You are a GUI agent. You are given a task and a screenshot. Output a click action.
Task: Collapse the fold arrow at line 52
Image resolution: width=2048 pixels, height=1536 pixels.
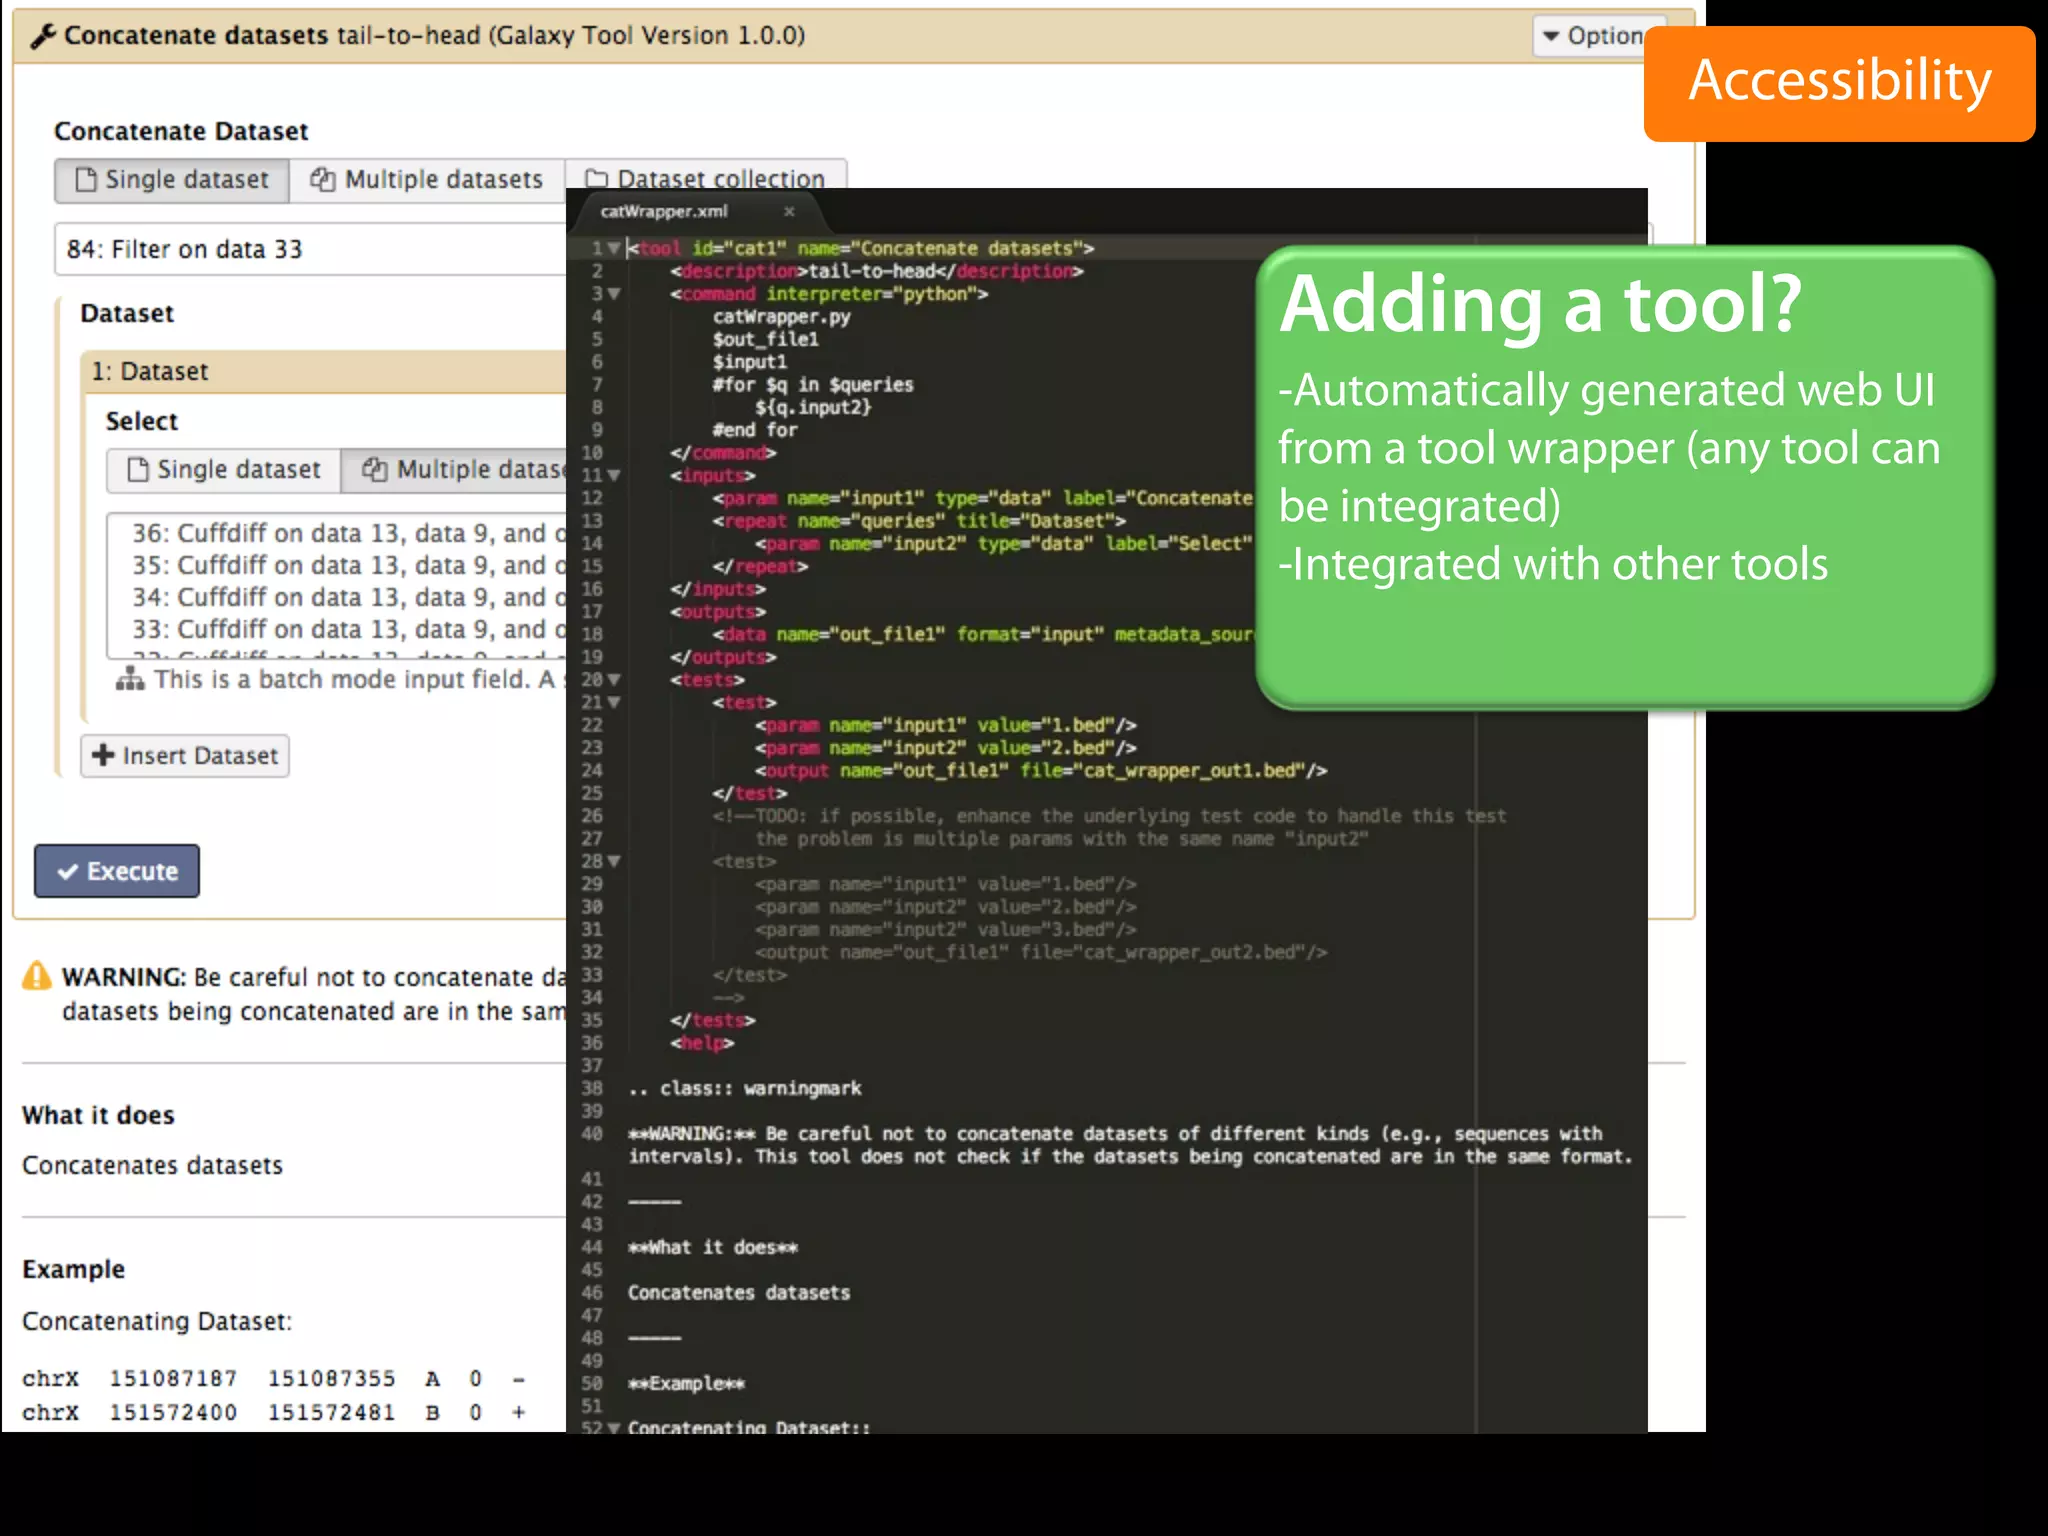pos(614,1427)
